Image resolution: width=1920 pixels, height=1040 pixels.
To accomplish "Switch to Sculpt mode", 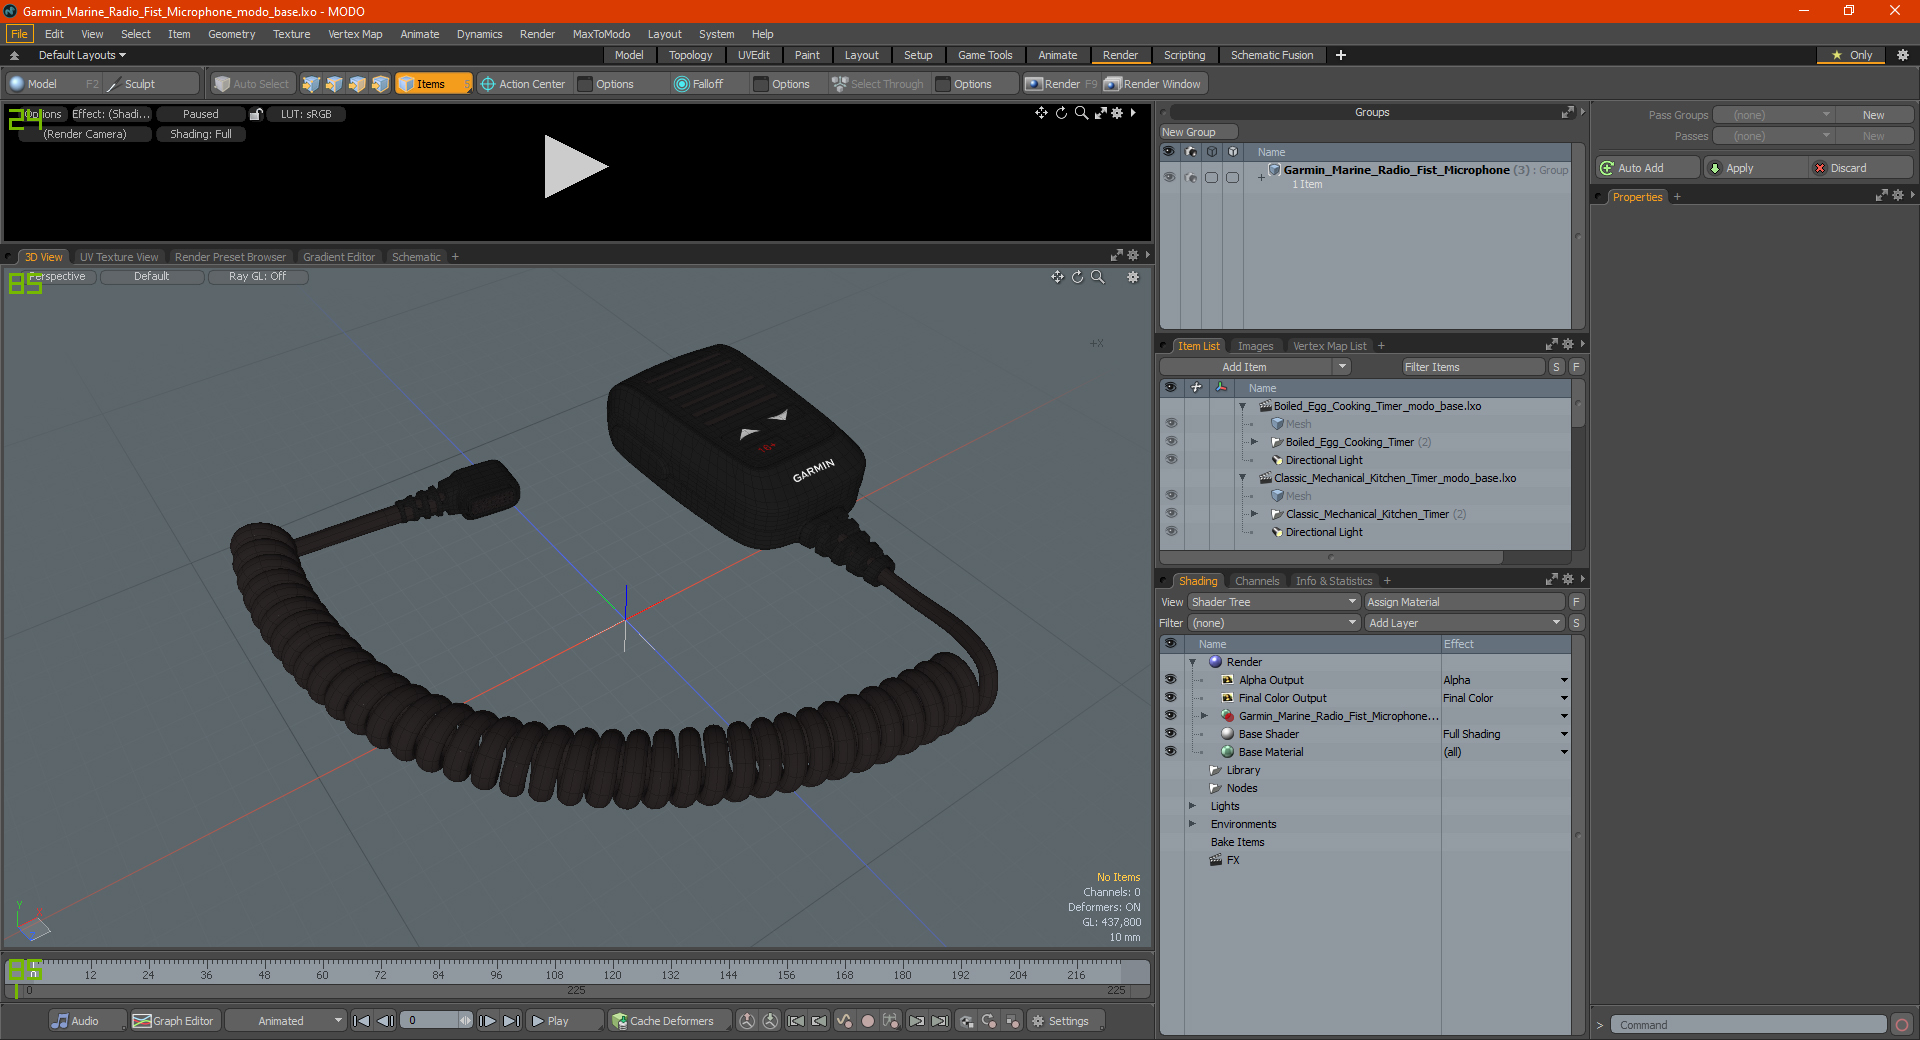I will point(151,84).
